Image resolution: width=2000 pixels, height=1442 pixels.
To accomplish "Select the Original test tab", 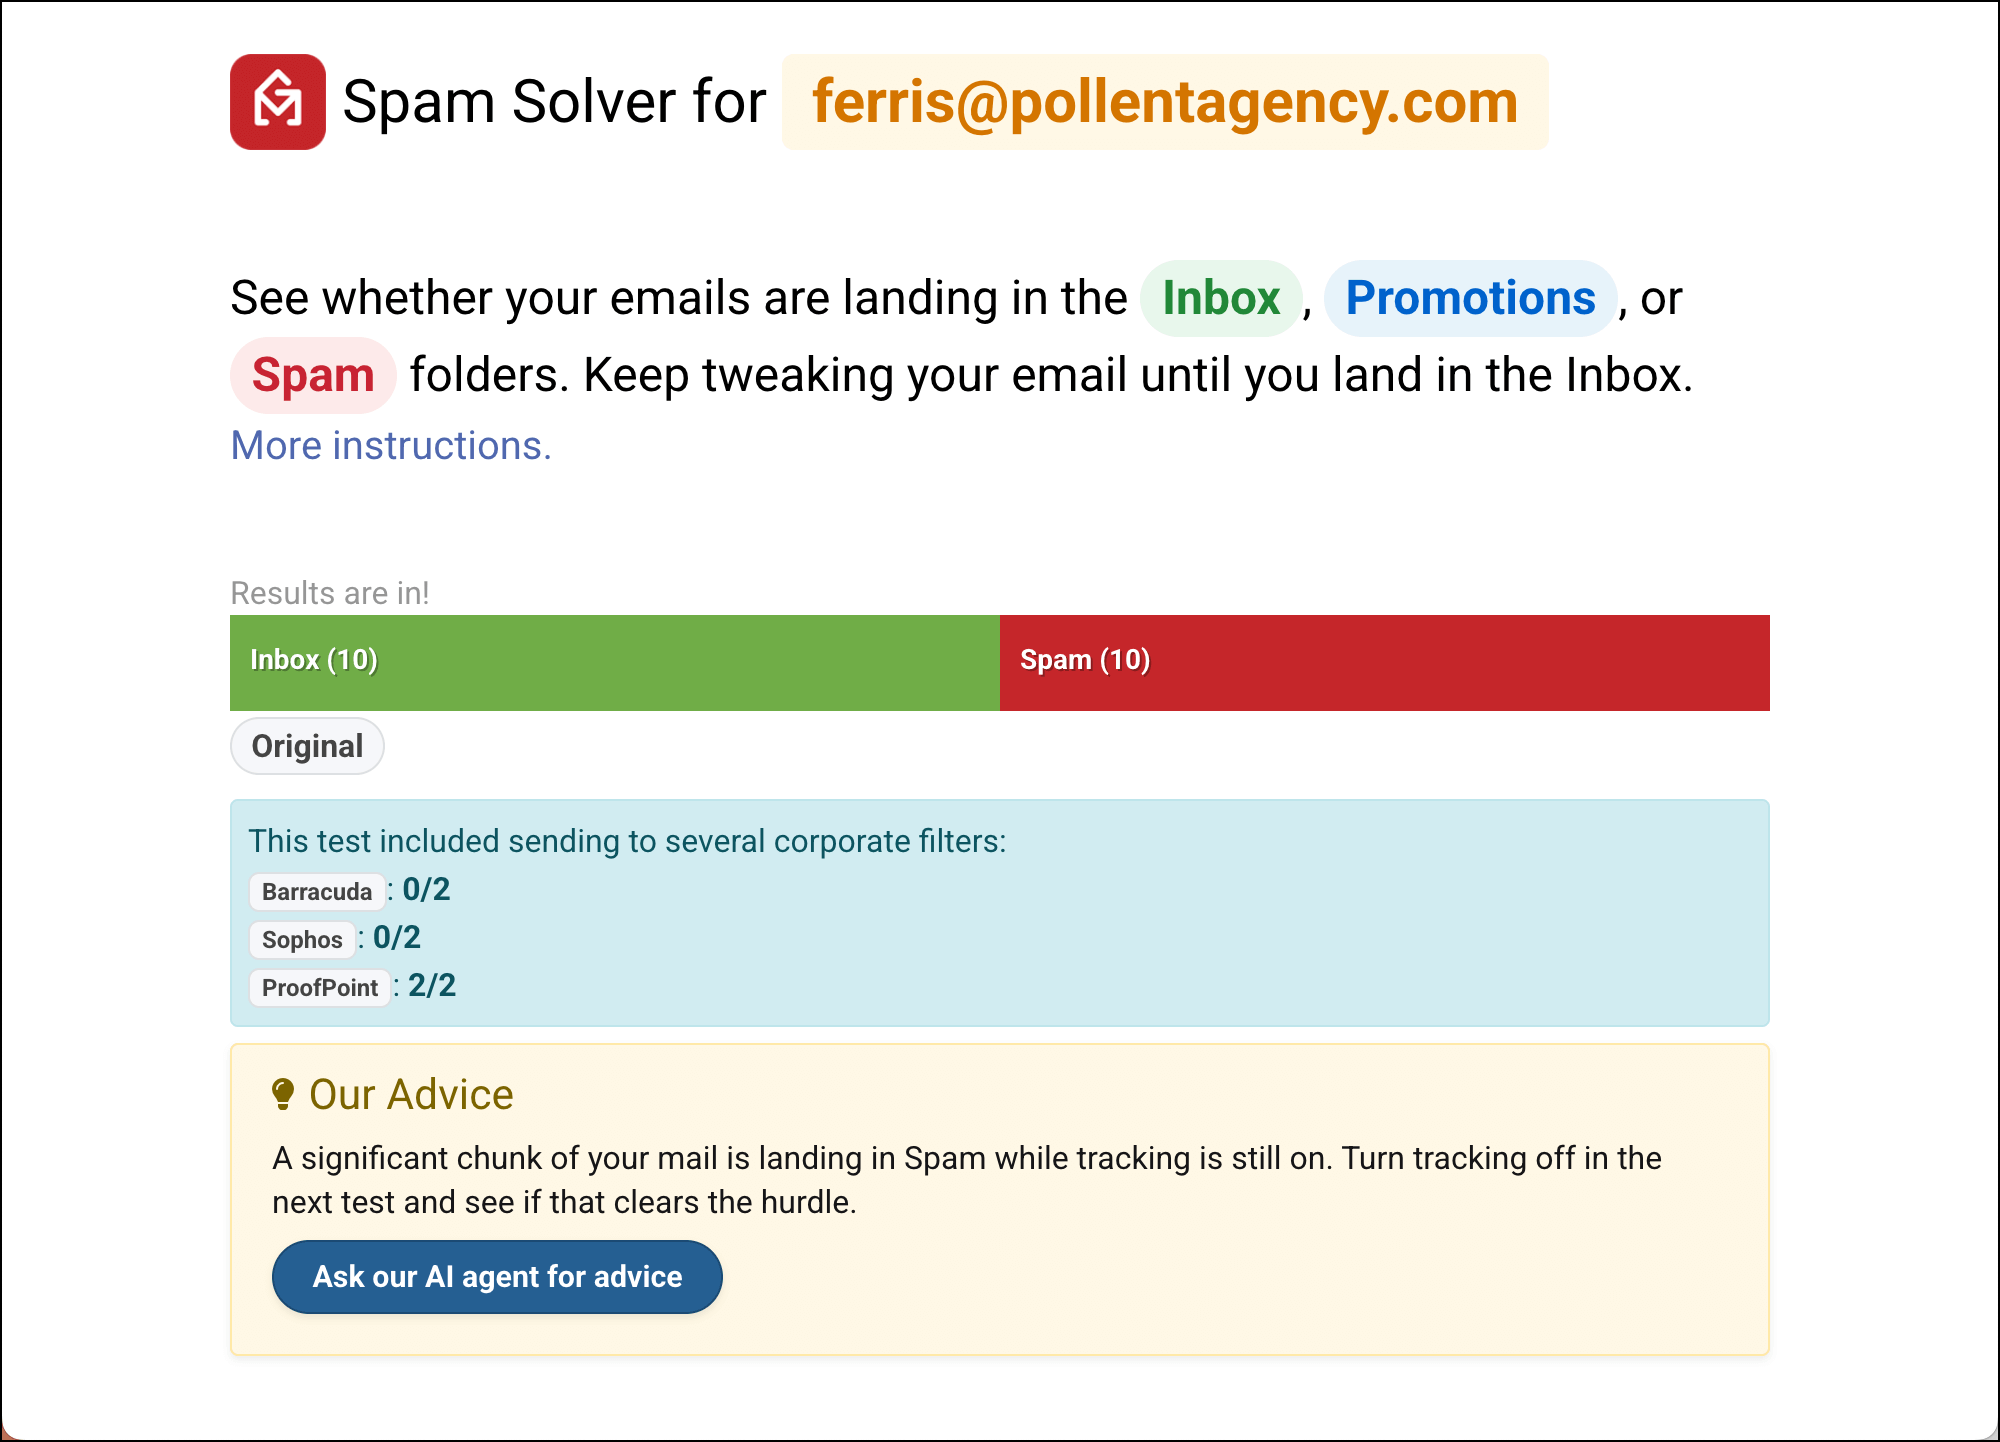I will click(x=307, y=746).
